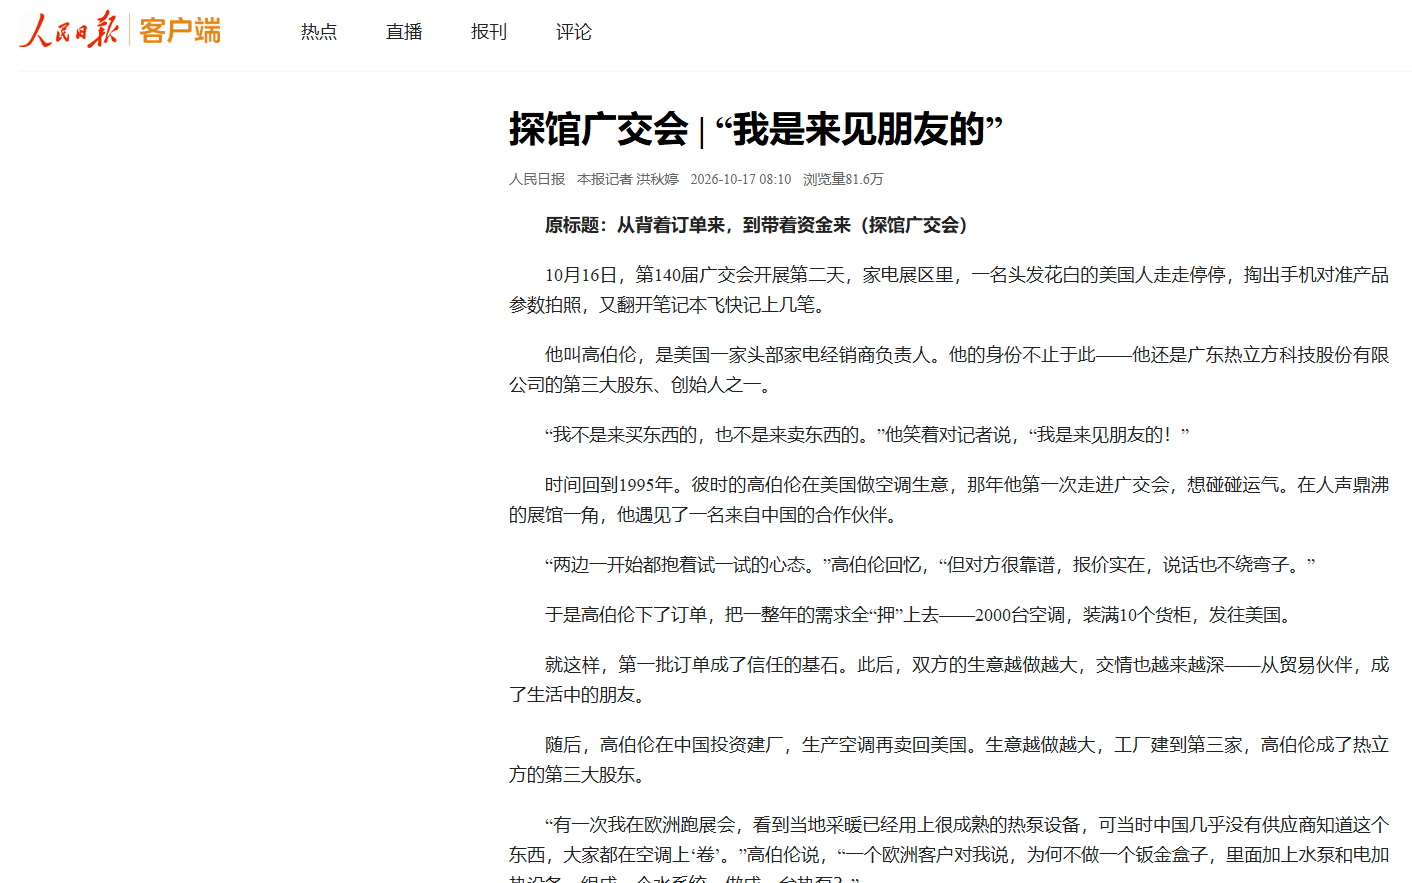1412x883 pixels.
Task: Click the quote 我不是来买东西的
Action: pyautogui.click(x=867, y=435)
